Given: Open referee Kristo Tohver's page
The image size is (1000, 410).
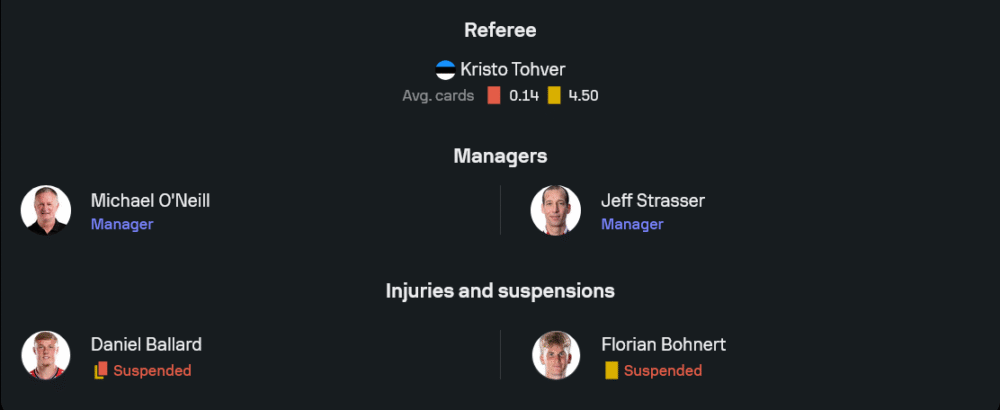Looking at the screenshot, I should tap(510, 70).
